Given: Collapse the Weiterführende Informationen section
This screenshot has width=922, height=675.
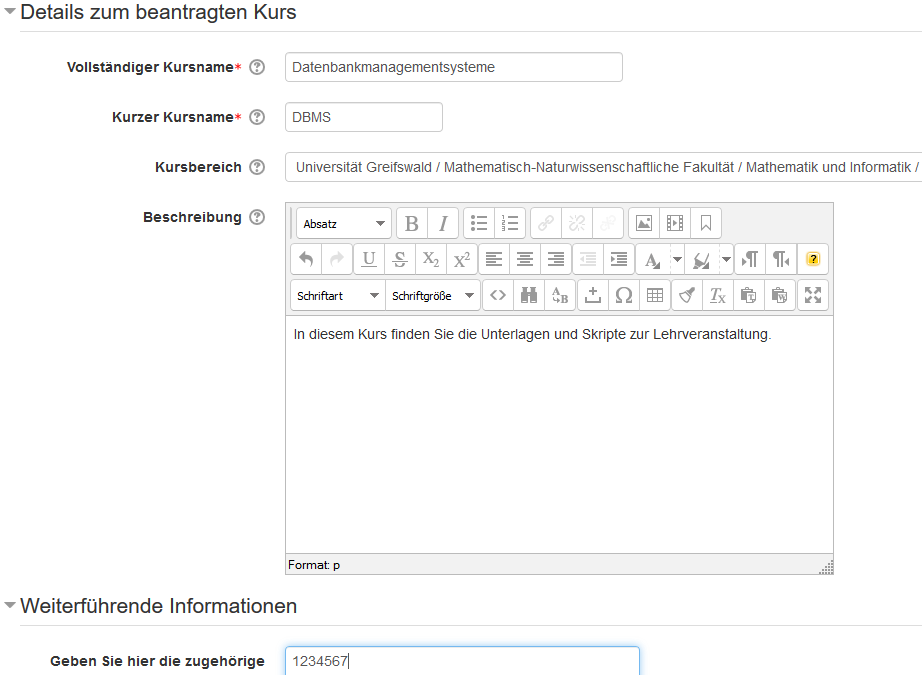Looking at the screenshot, I should (10, 606).
